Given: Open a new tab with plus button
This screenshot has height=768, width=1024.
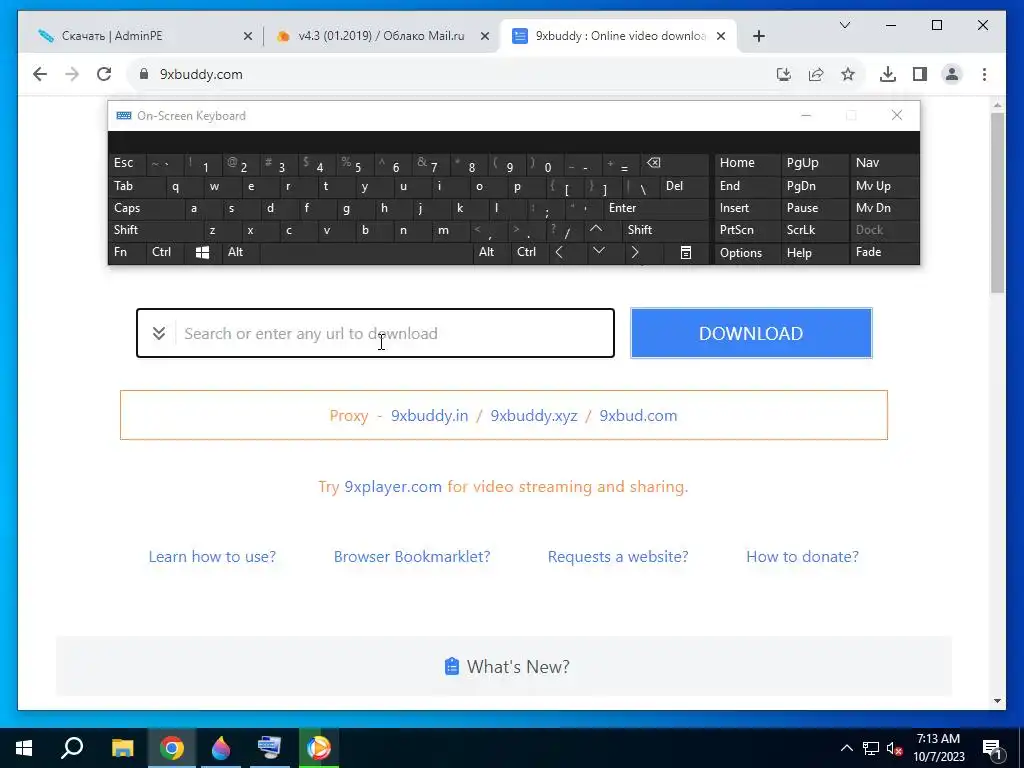Looking at the screenshot, I should point(758,36).
